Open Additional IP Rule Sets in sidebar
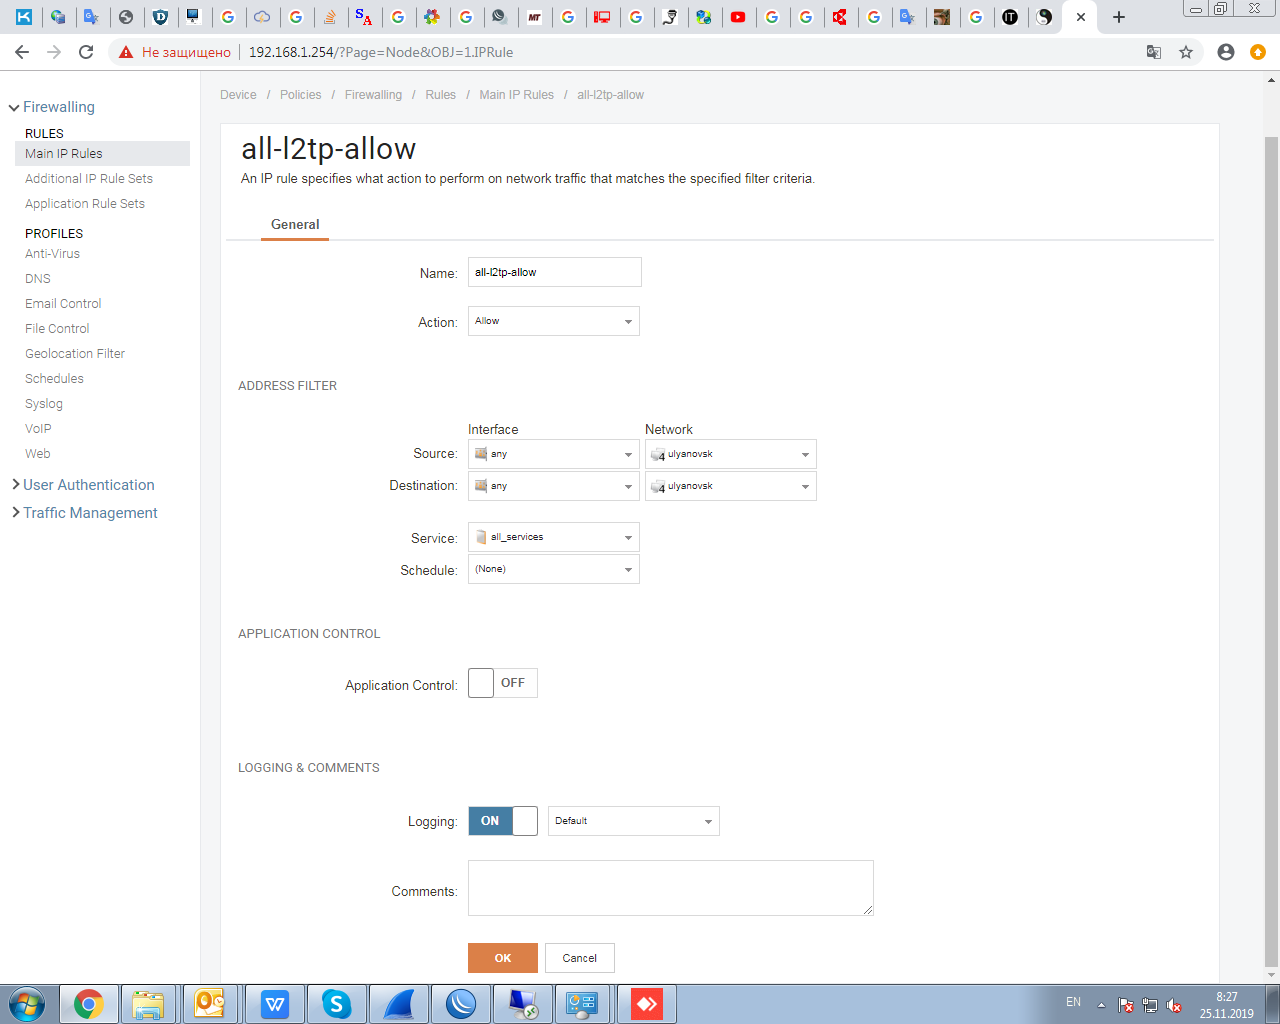 click(x=89, y=179)
